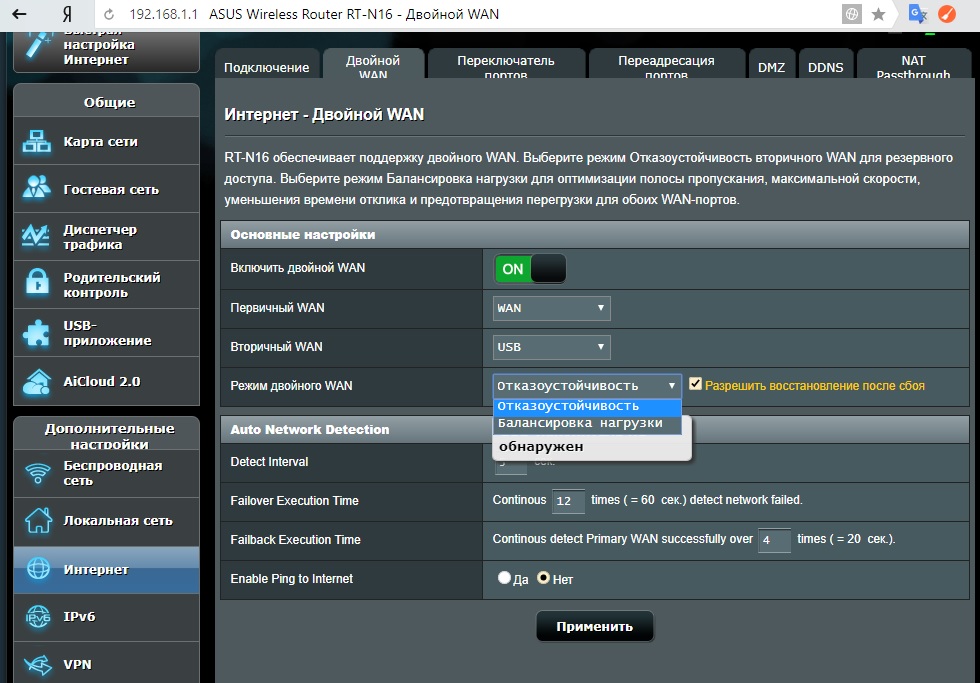Image resolution: width=980 pixels, height=683 pixels.
Task: Open Guest Network (Гостевая сеть) icon
Action: tap(37, 189)
